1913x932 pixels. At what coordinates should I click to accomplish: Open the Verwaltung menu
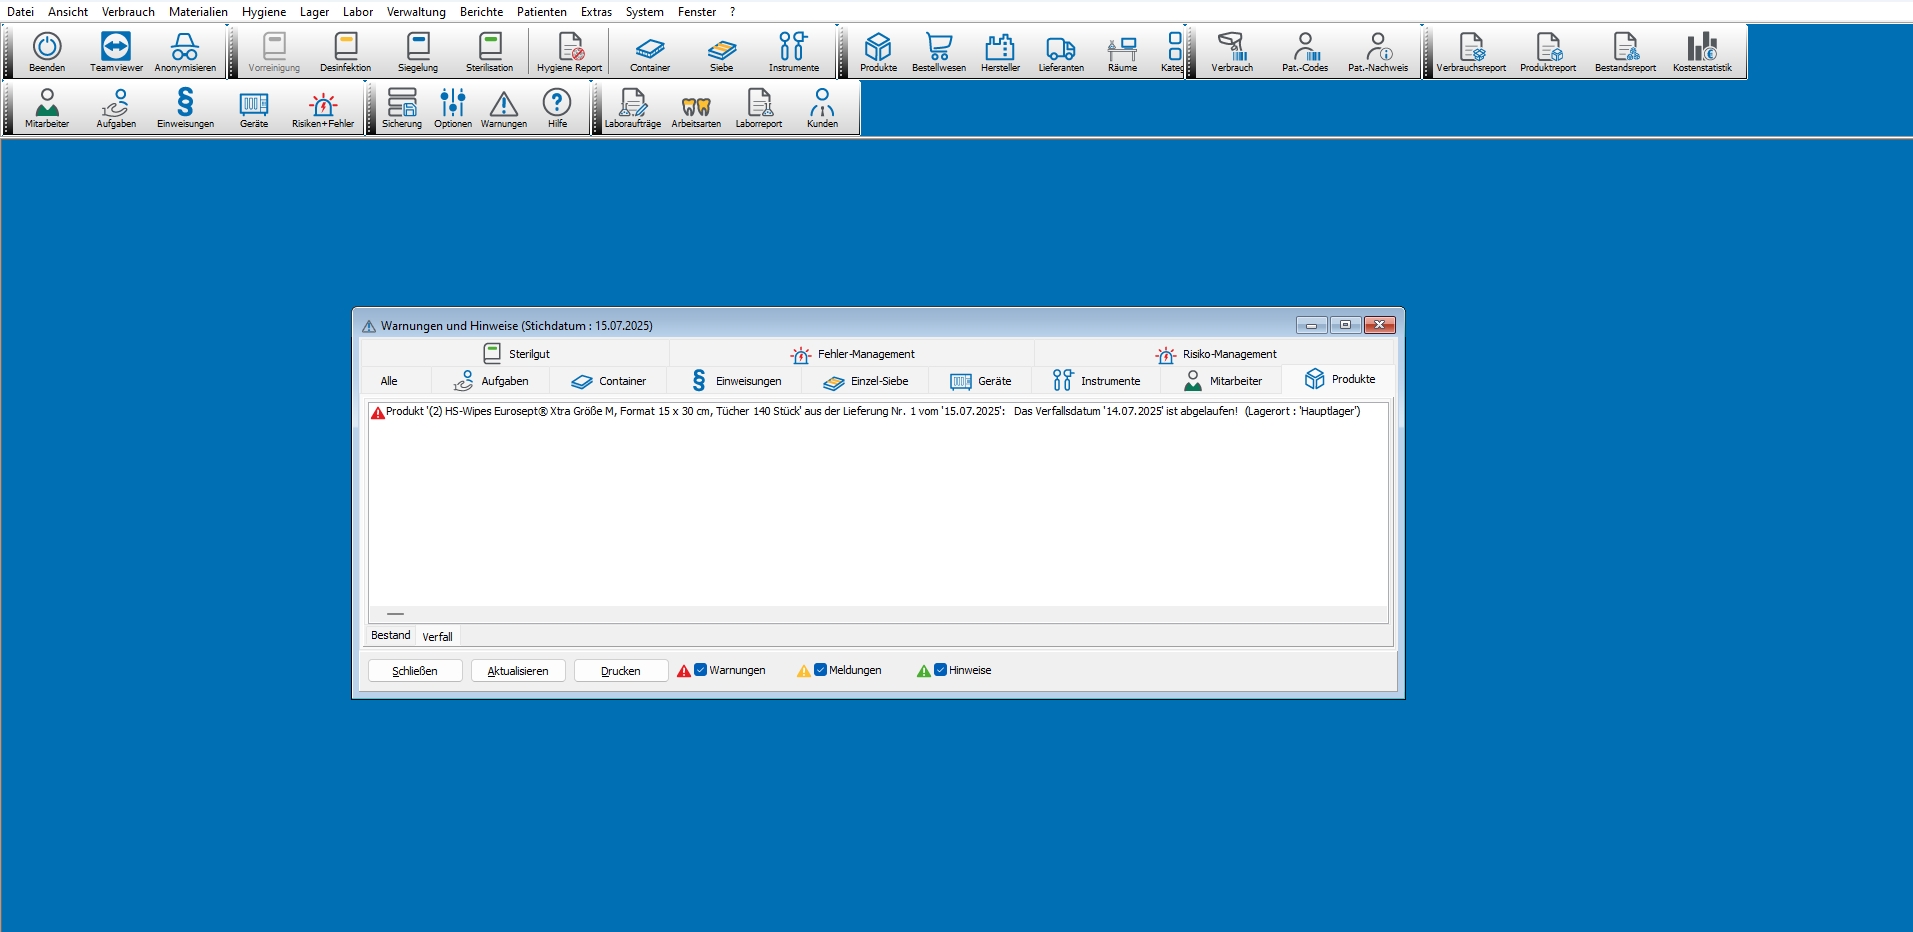coord(416,12)
